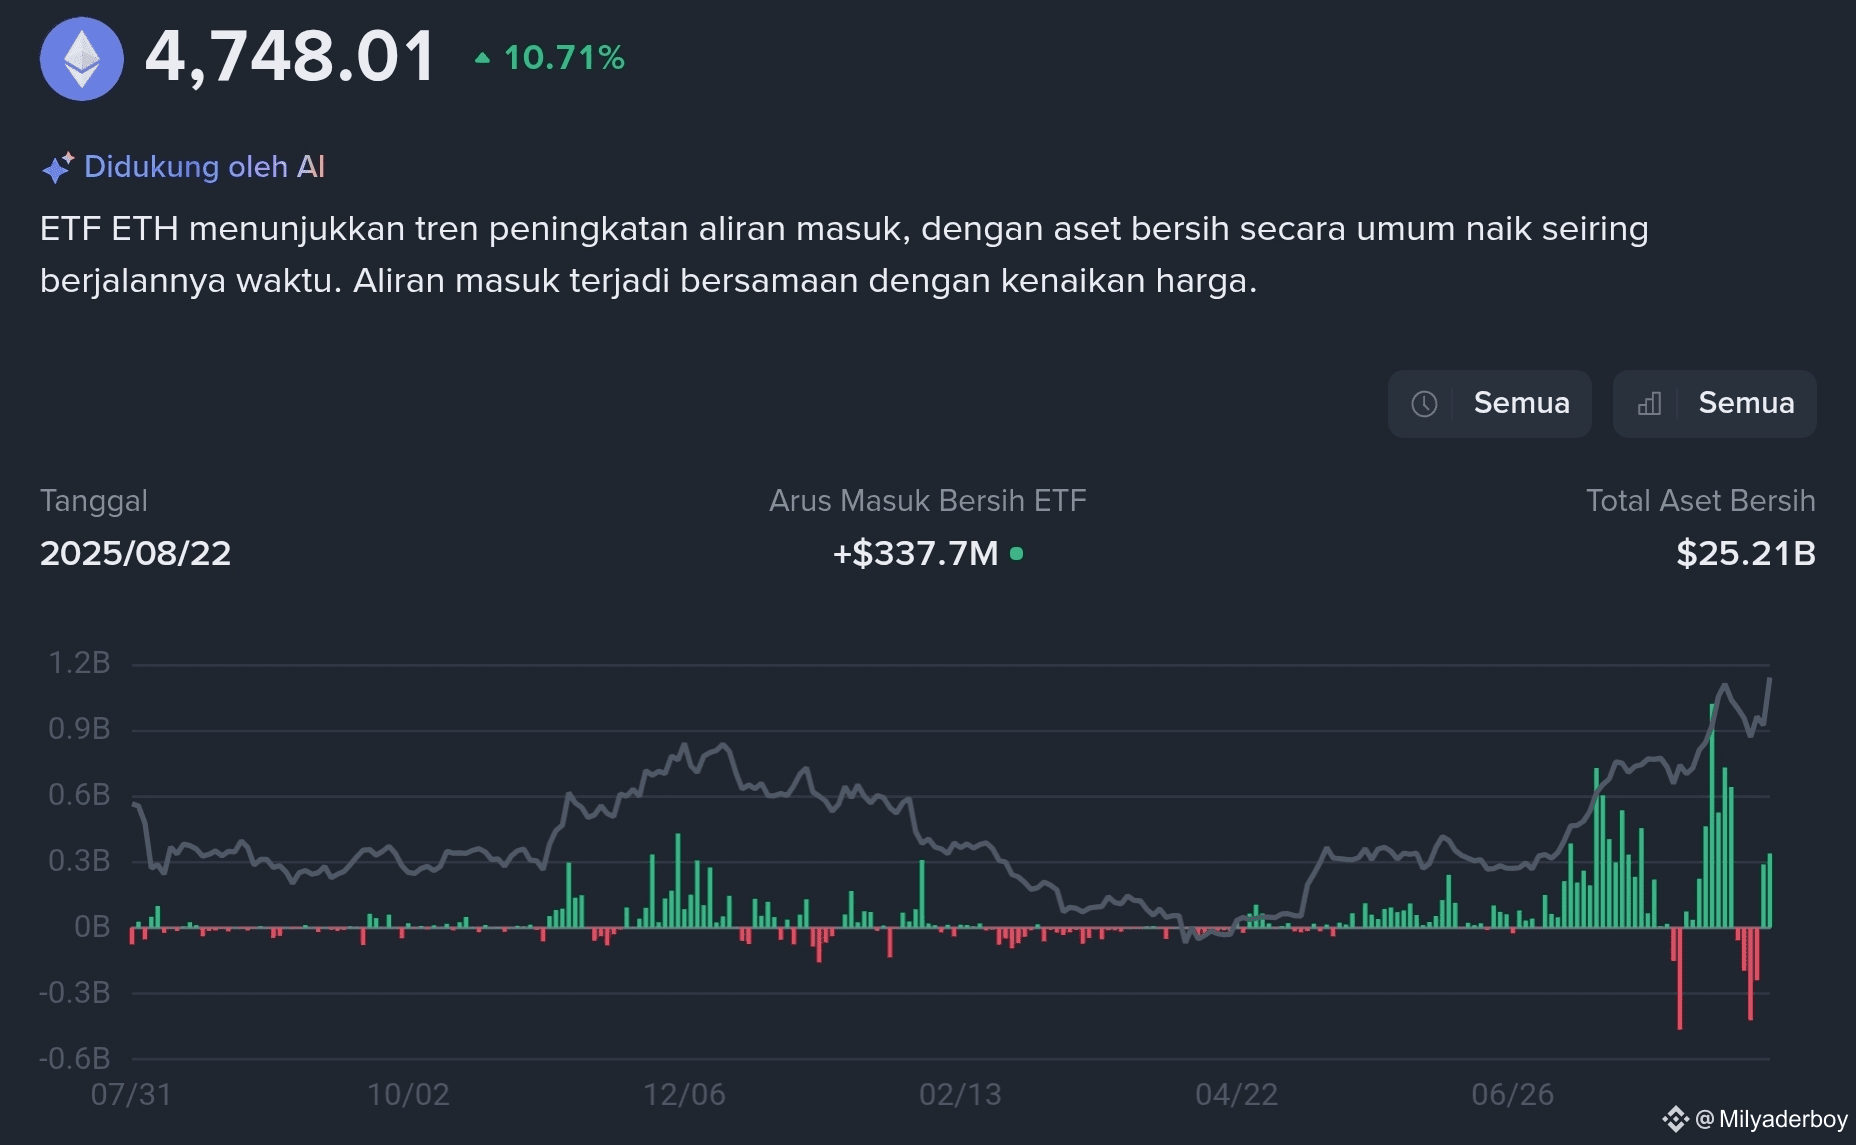This screenshot has width=1856, height=1145.
Task: Click the Ethereum logo icon
Action: pos(82,58)
